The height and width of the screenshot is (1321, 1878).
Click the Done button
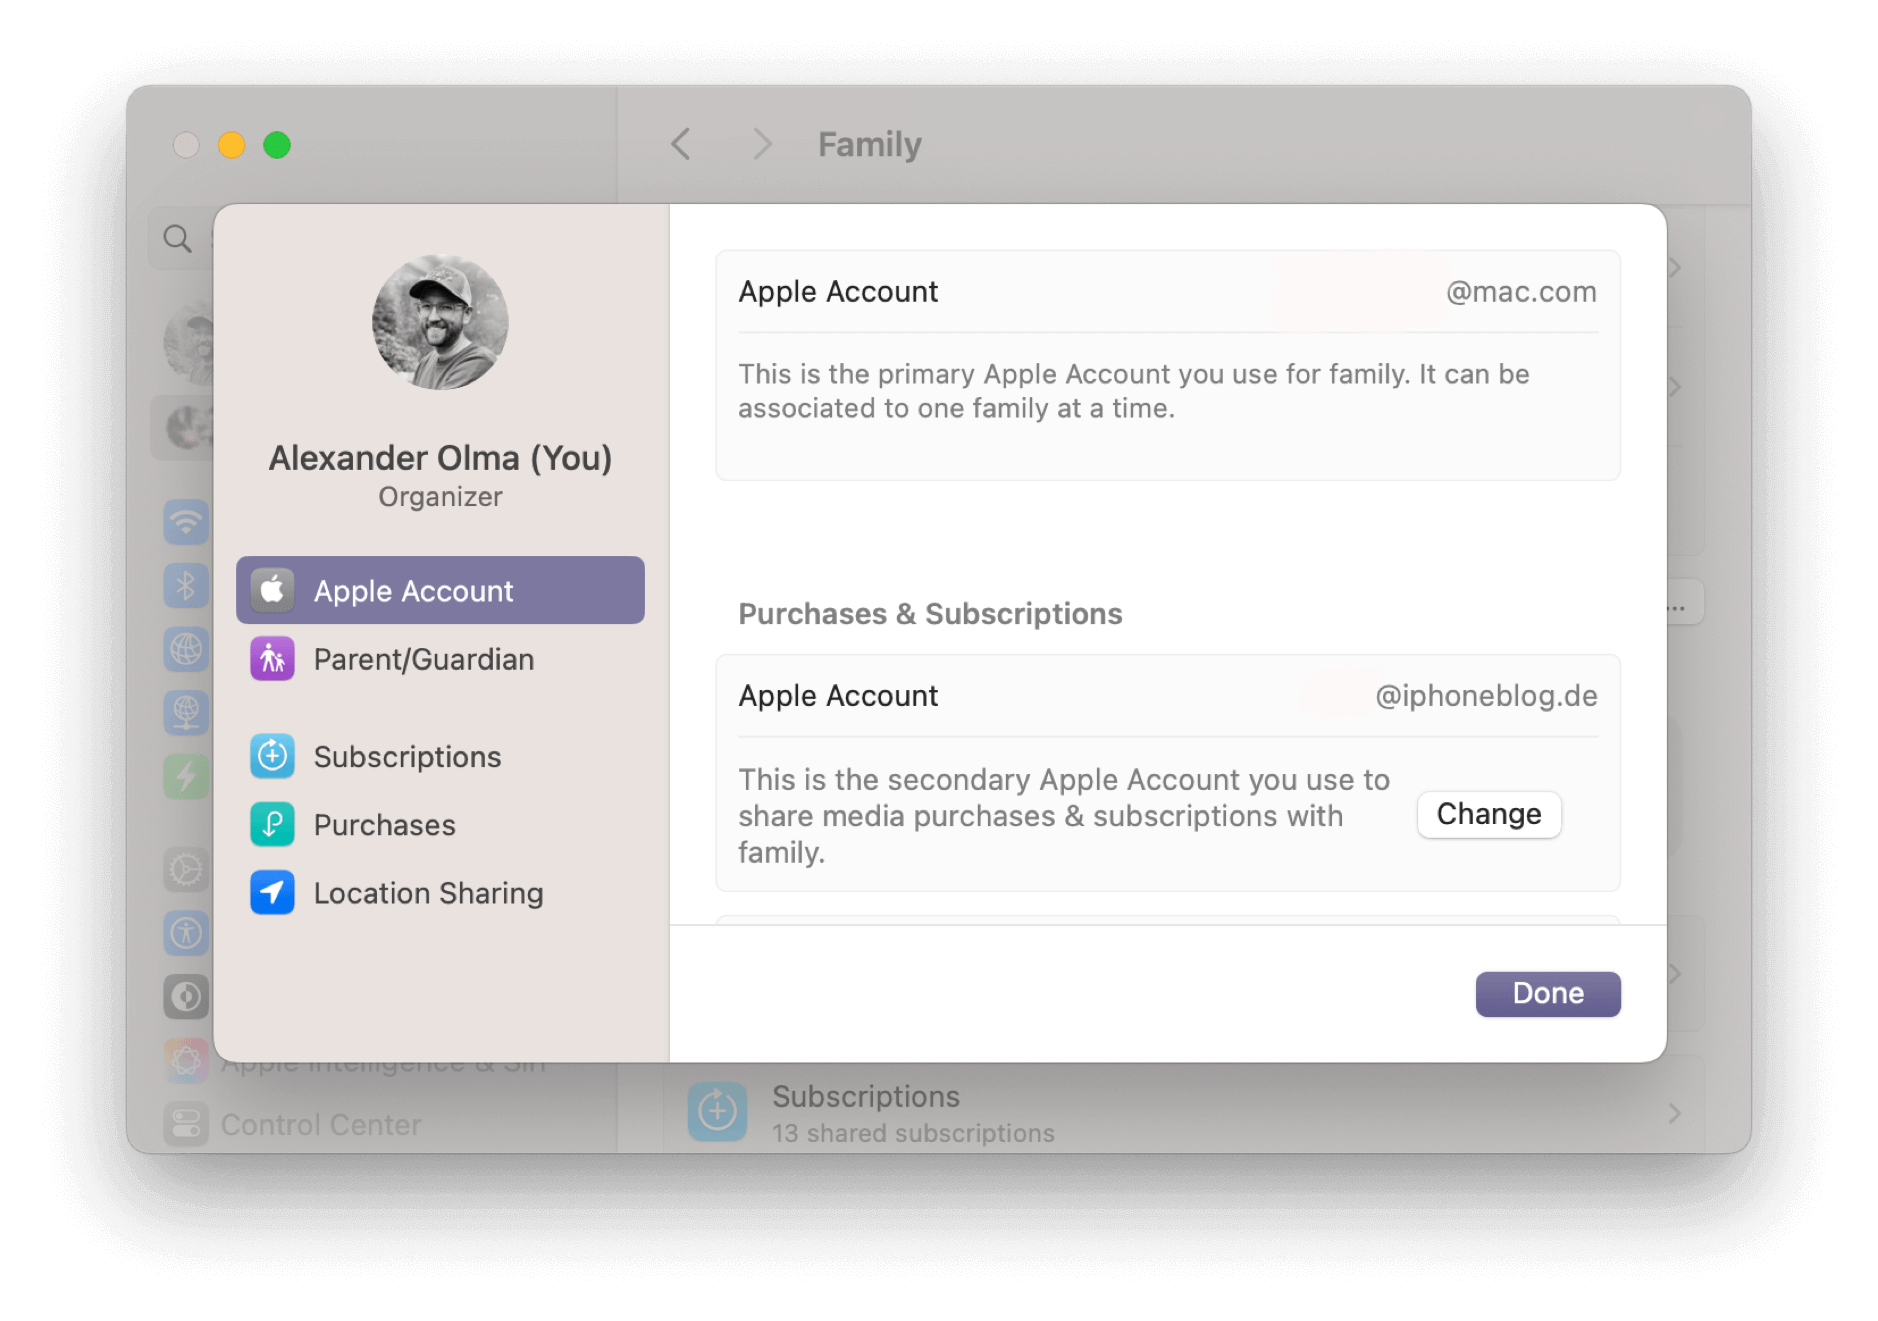coord(1547,993)
